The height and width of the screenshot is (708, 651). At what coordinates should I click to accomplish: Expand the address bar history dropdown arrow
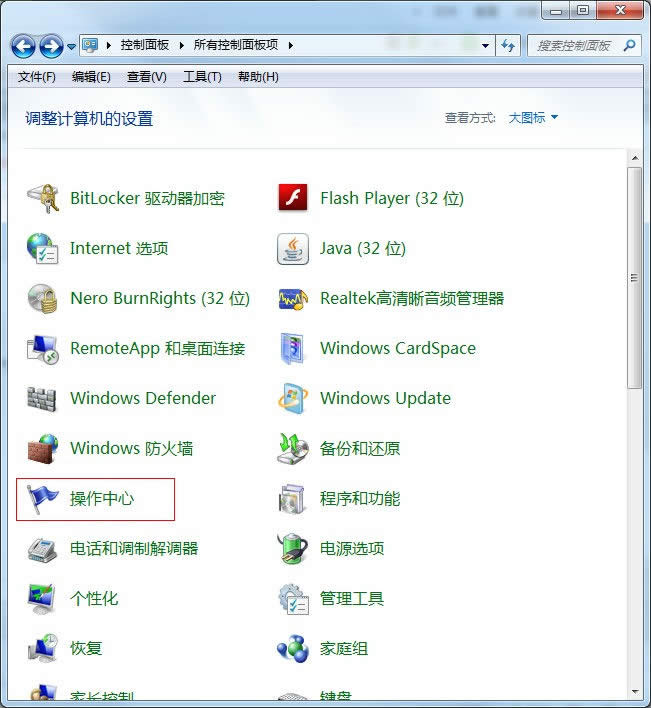pos(485,46)
